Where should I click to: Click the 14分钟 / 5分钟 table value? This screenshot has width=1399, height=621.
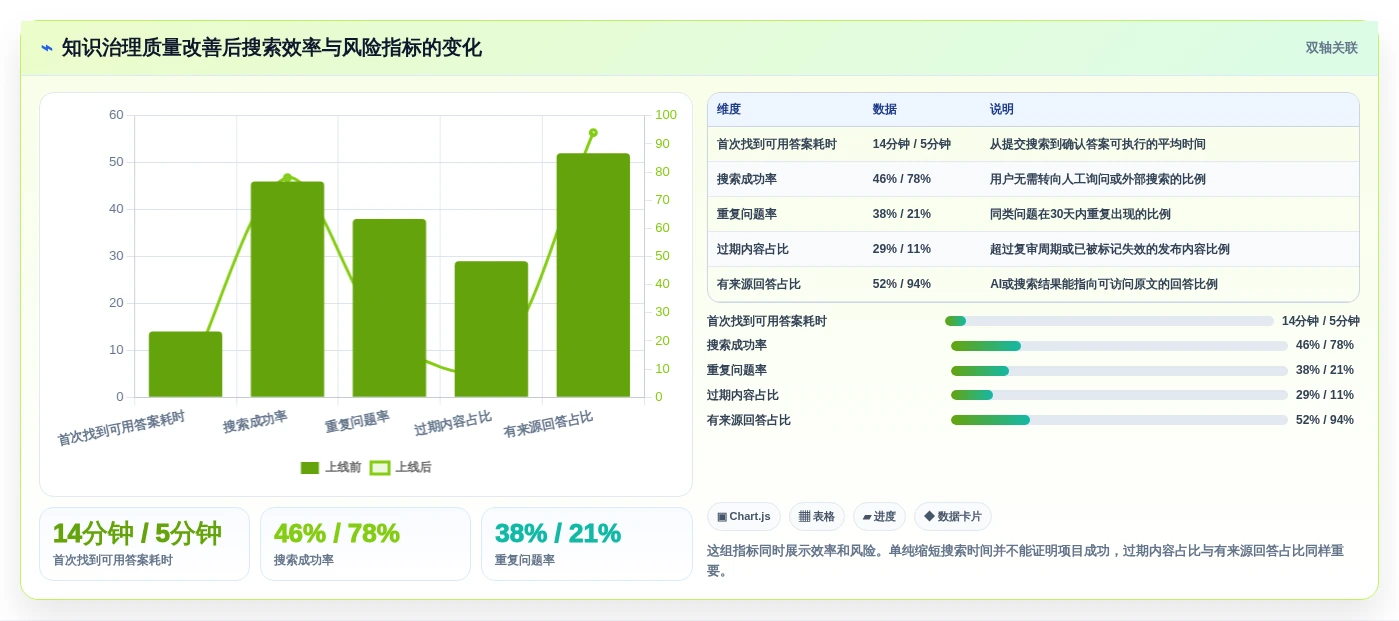[912, 144]
